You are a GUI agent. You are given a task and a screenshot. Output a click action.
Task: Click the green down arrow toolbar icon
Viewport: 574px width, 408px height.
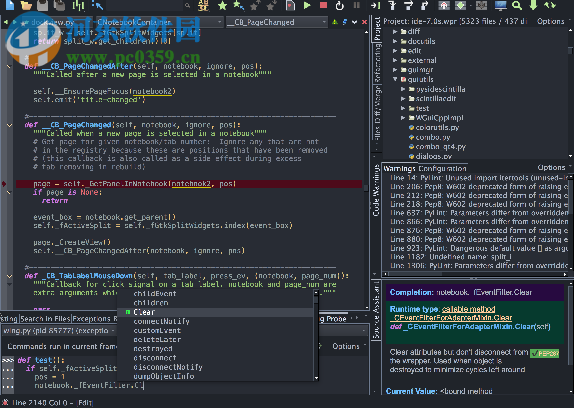[533, 5]
